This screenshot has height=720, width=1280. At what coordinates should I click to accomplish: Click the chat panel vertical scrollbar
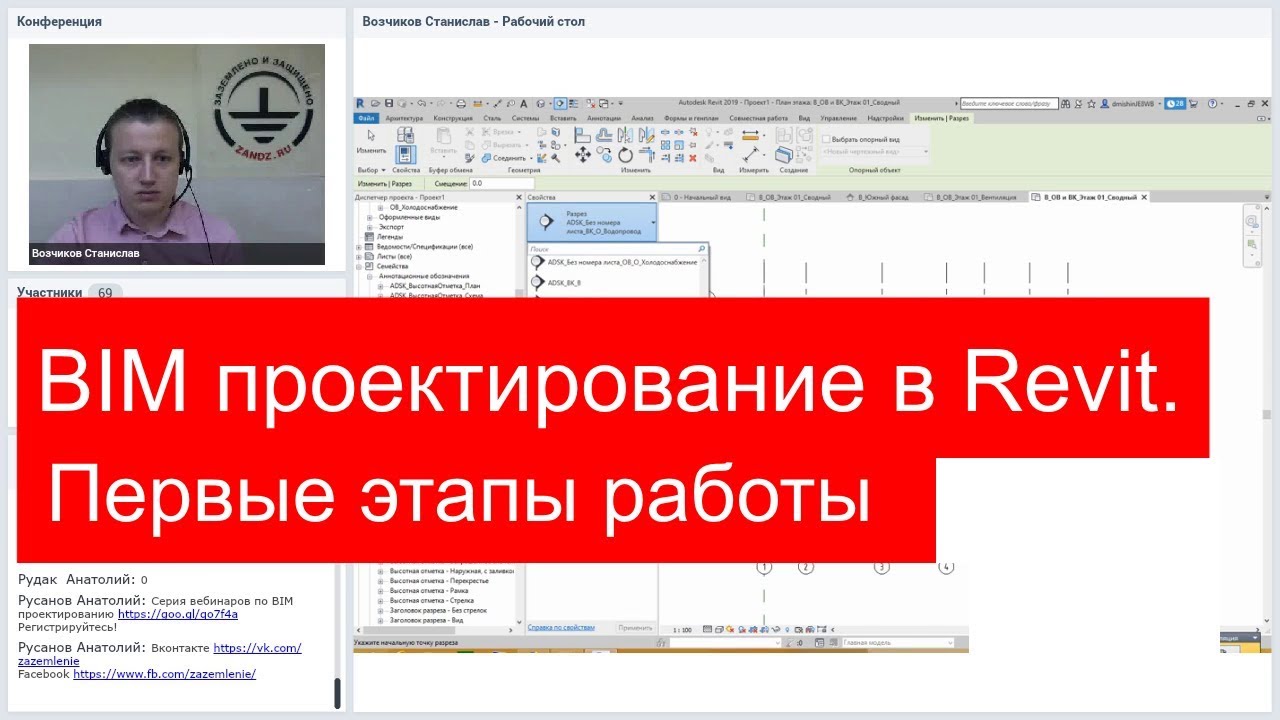pyautogui.click(x=337, y=693)
